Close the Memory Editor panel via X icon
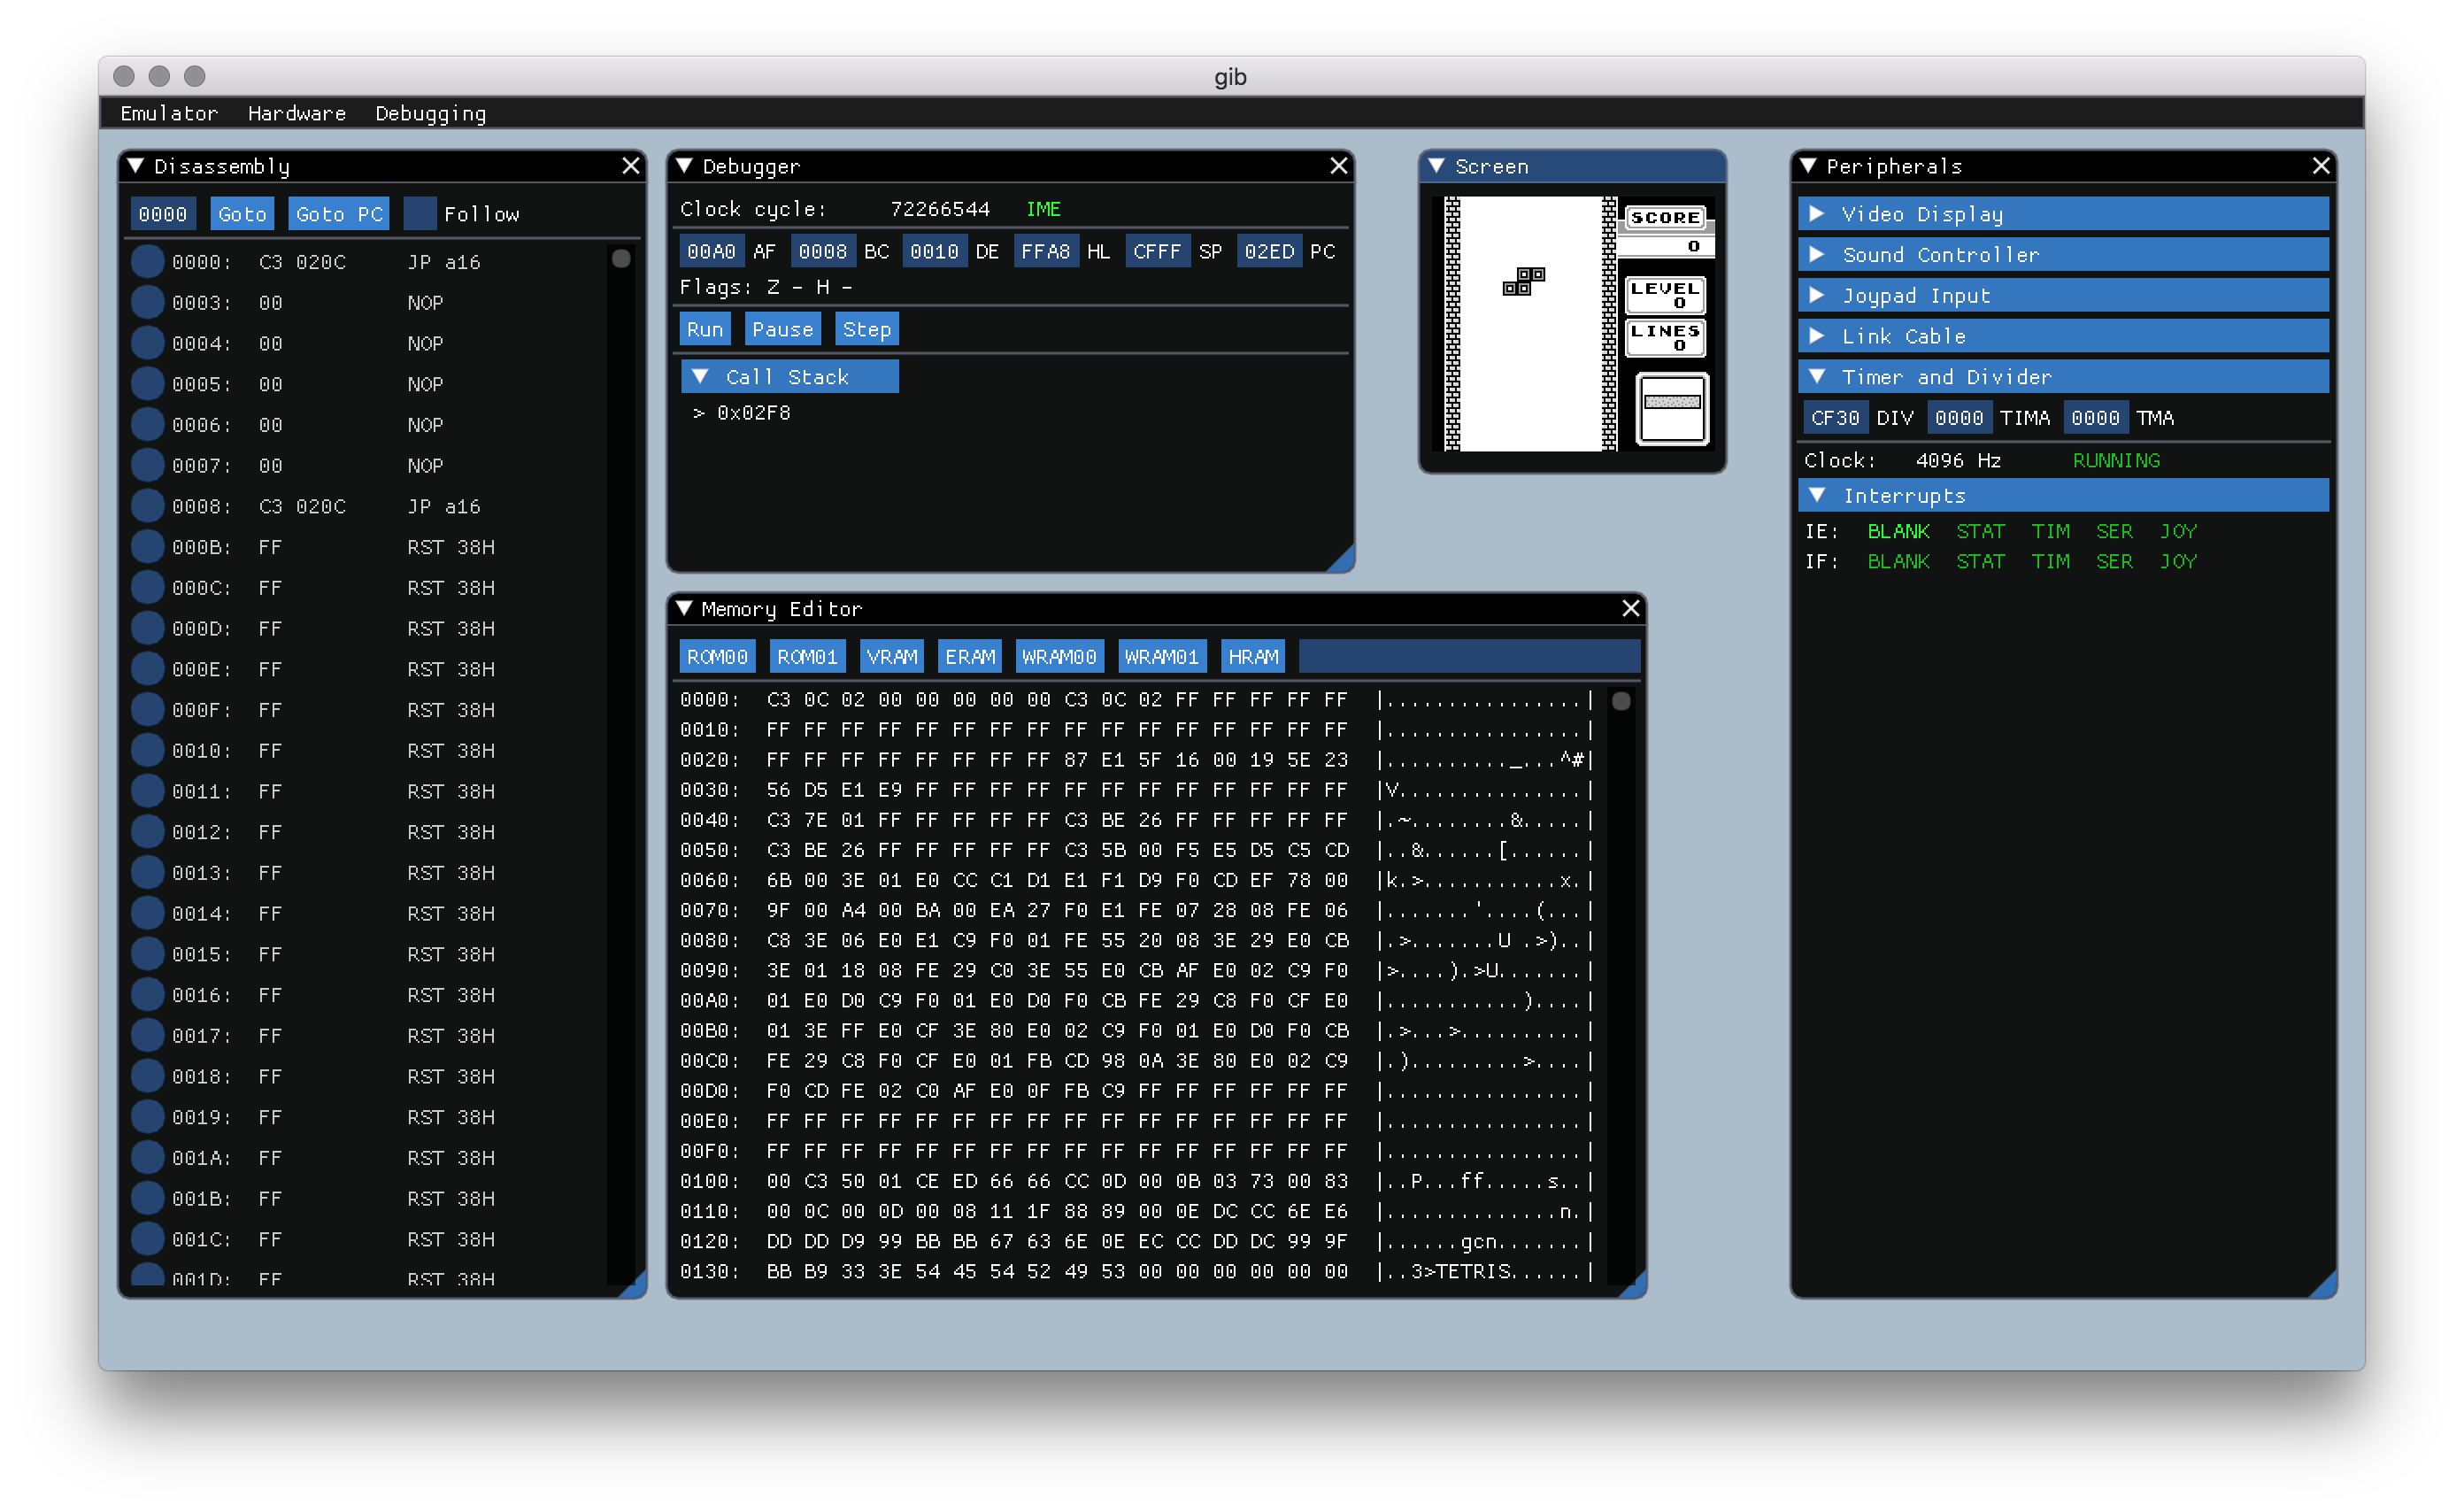 (x=1630, y=608)
